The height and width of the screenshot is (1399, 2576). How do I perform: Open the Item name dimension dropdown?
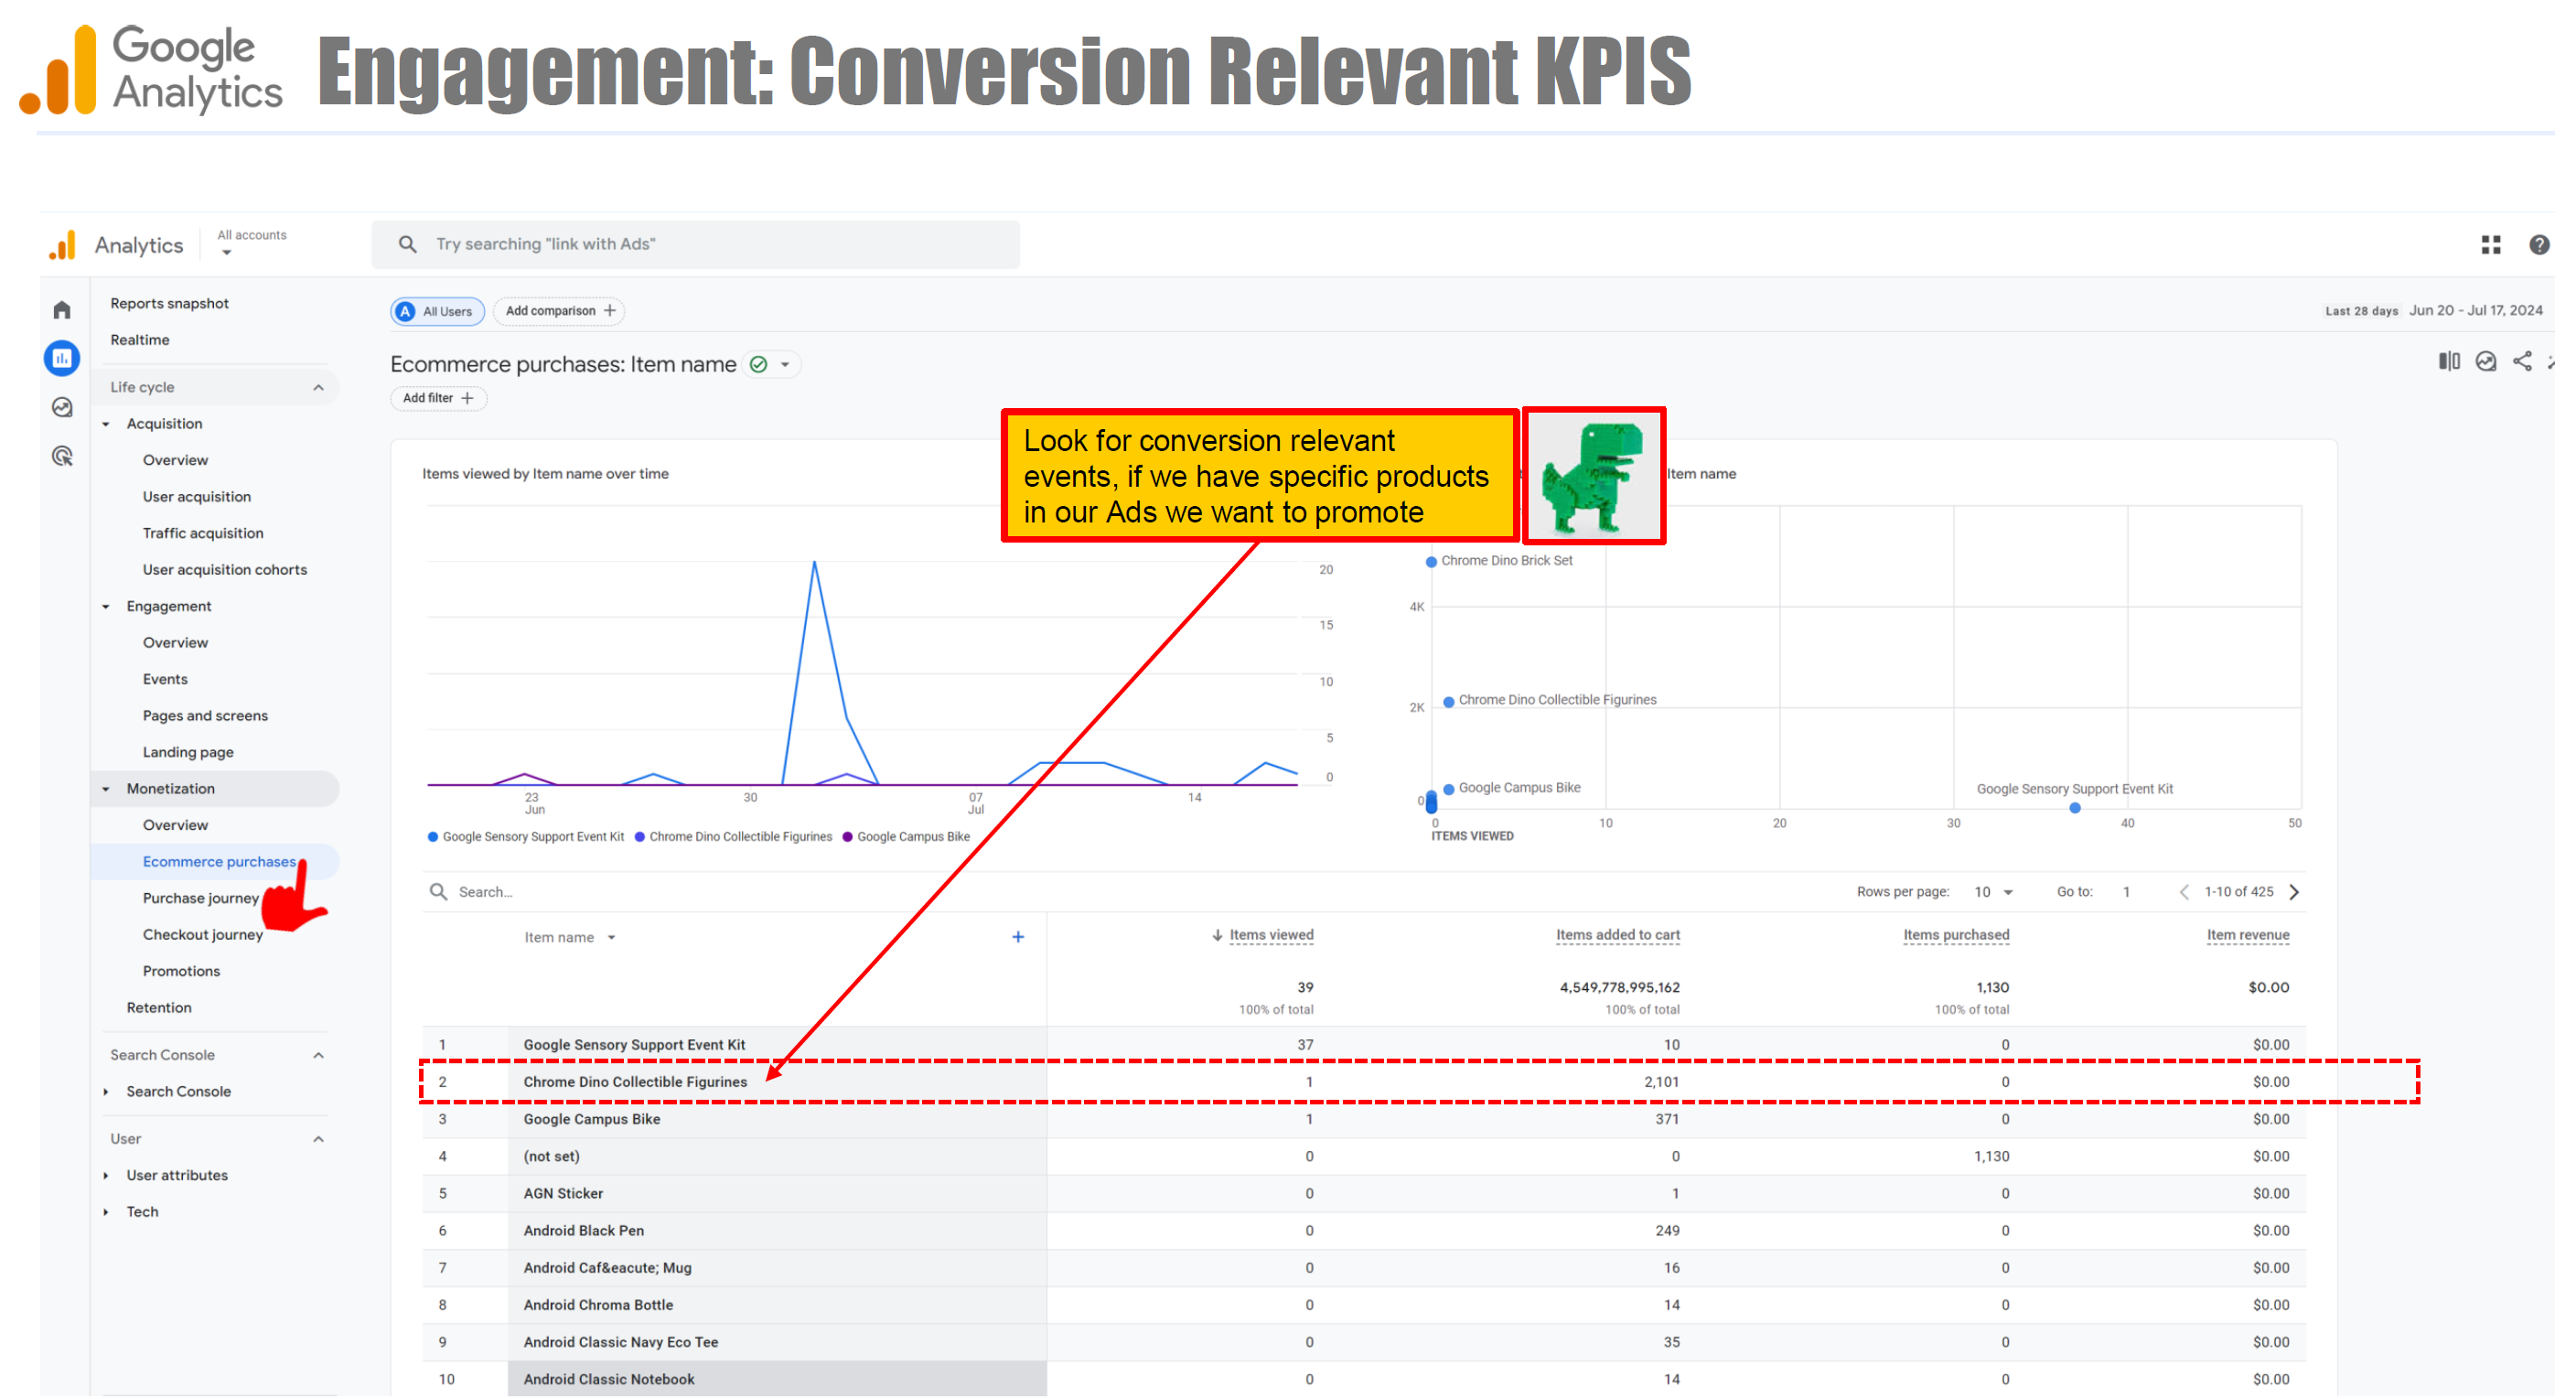pyautogui.click(x=569, y=938)
